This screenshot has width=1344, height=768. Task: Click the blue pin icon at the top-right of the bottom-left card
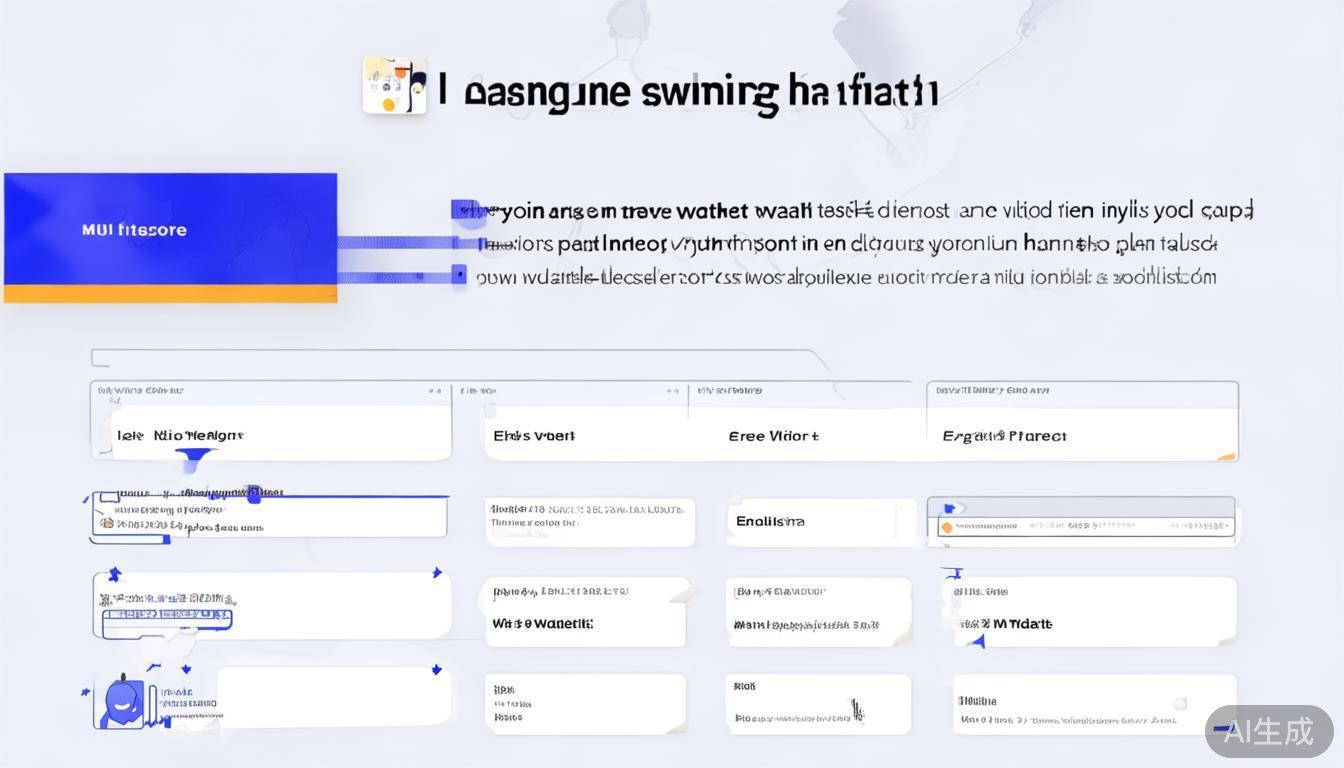point(436,669)
